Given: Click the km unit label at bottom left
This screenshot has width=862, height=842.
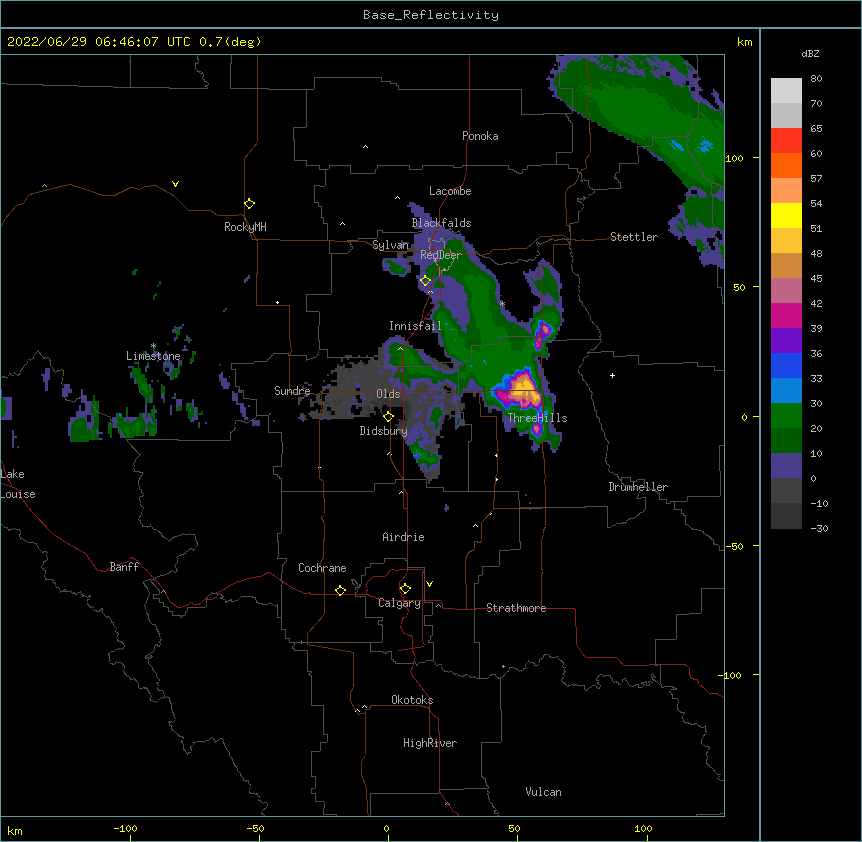Looking at the screenshot, I should click(15, 831).
